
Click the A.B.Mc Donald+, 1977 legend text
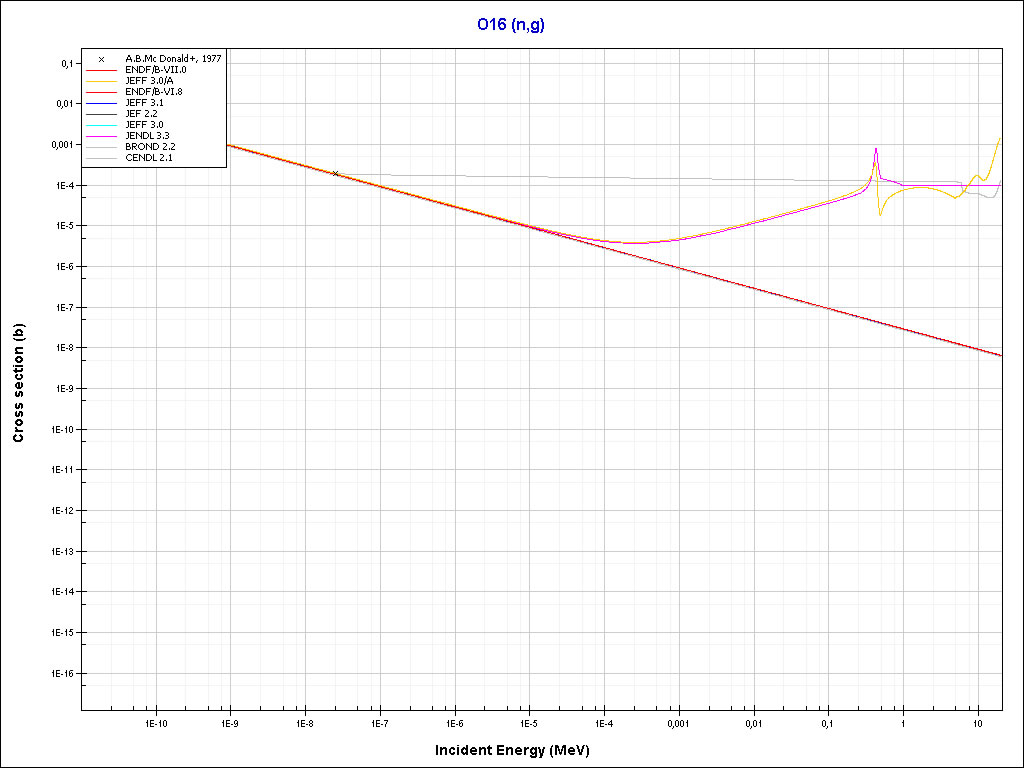173,59
